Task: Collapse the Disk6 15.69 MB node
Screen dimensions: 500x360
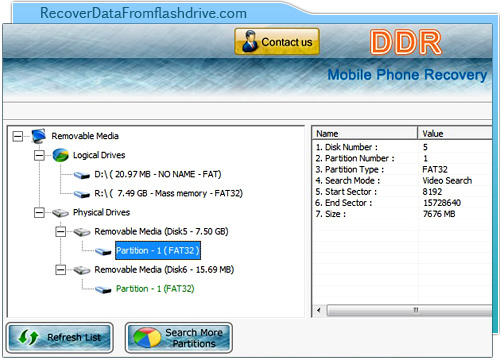Action: pyautogui.click(x=61, y=270)
